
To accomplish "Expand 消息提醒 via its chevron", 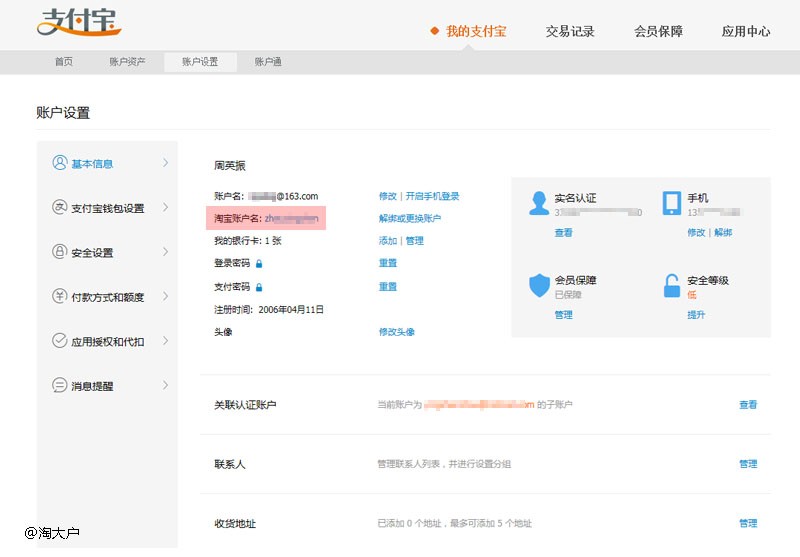I will pos(165,385).
